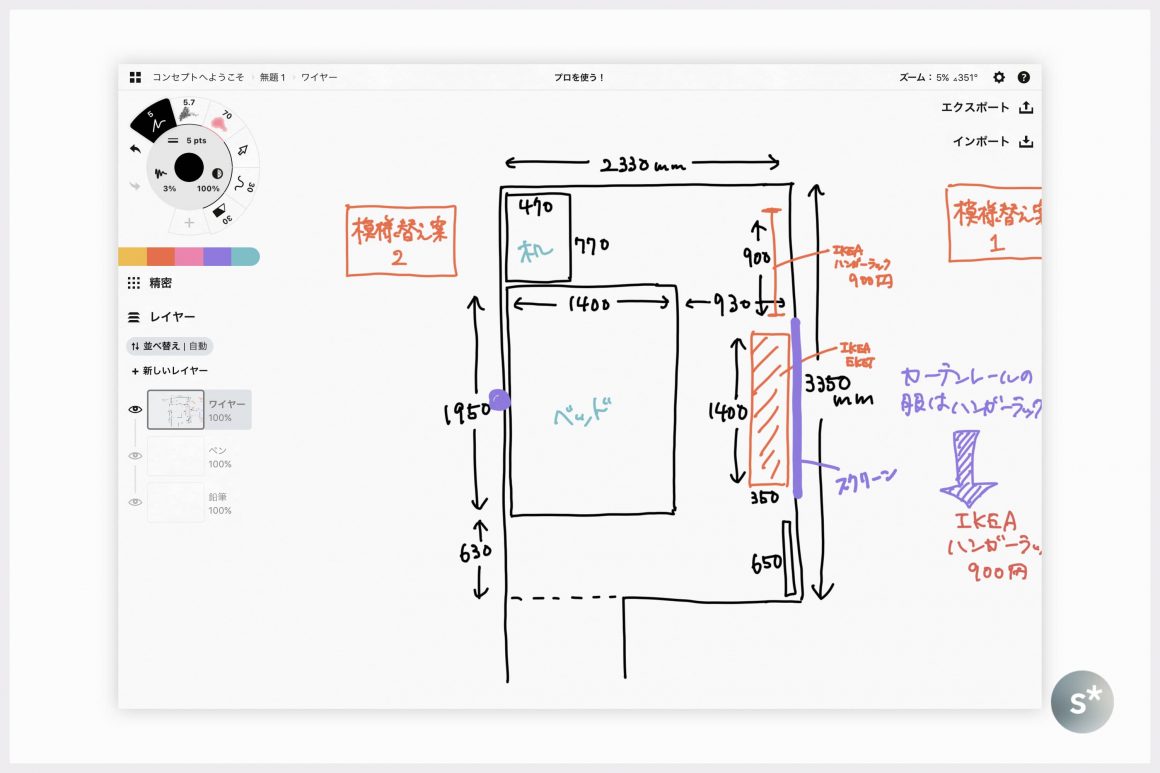Pick the purple color swatch
The width and height of the screenshot is (1160, 773).
click(x=217, y=257)
